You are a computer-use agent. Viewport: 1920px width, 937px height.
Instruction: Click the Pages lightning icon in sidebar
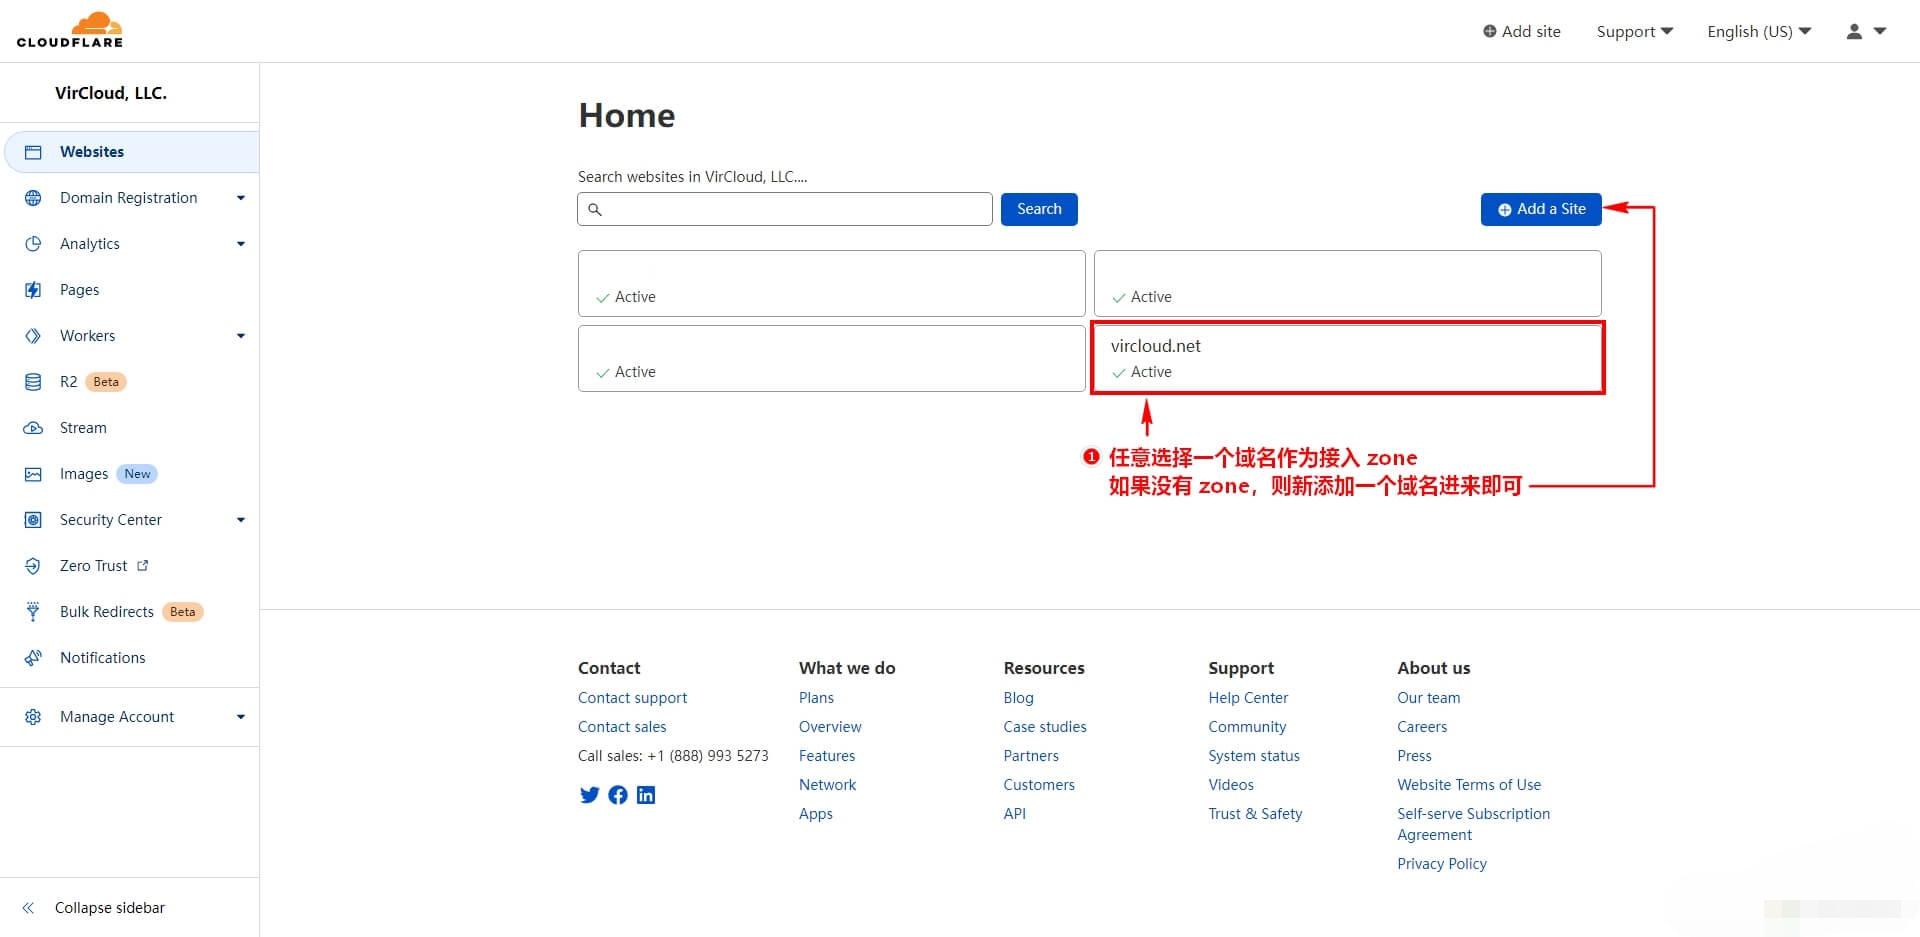[33, 290]
